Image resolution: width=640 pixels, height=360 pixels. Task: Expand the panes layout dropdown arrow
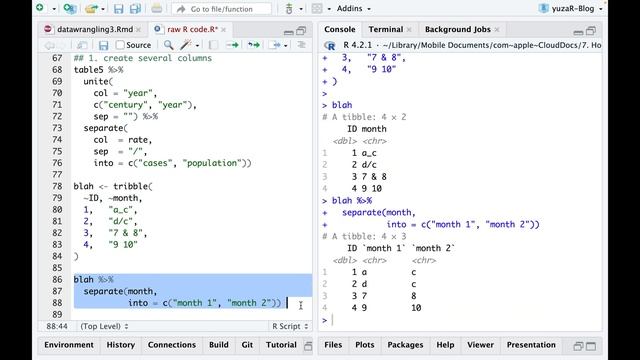click(x=329, y=9)
